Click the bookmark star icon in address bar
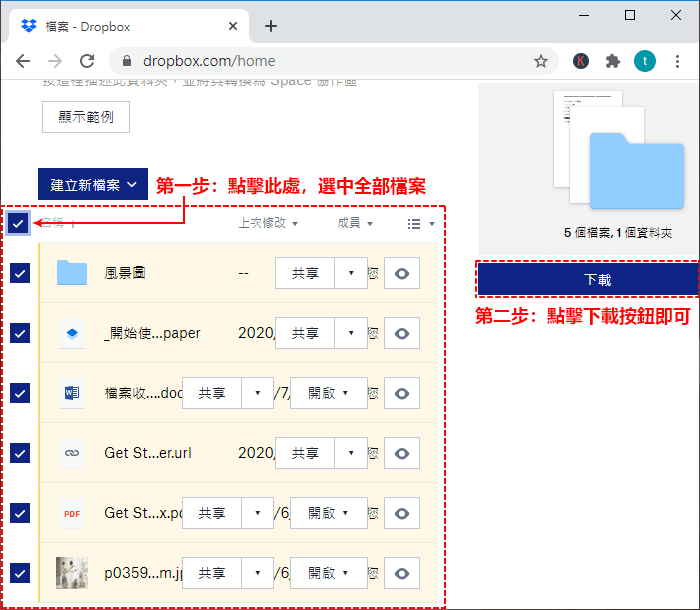This screenshot has height=610, width=700. coord(541,61)
